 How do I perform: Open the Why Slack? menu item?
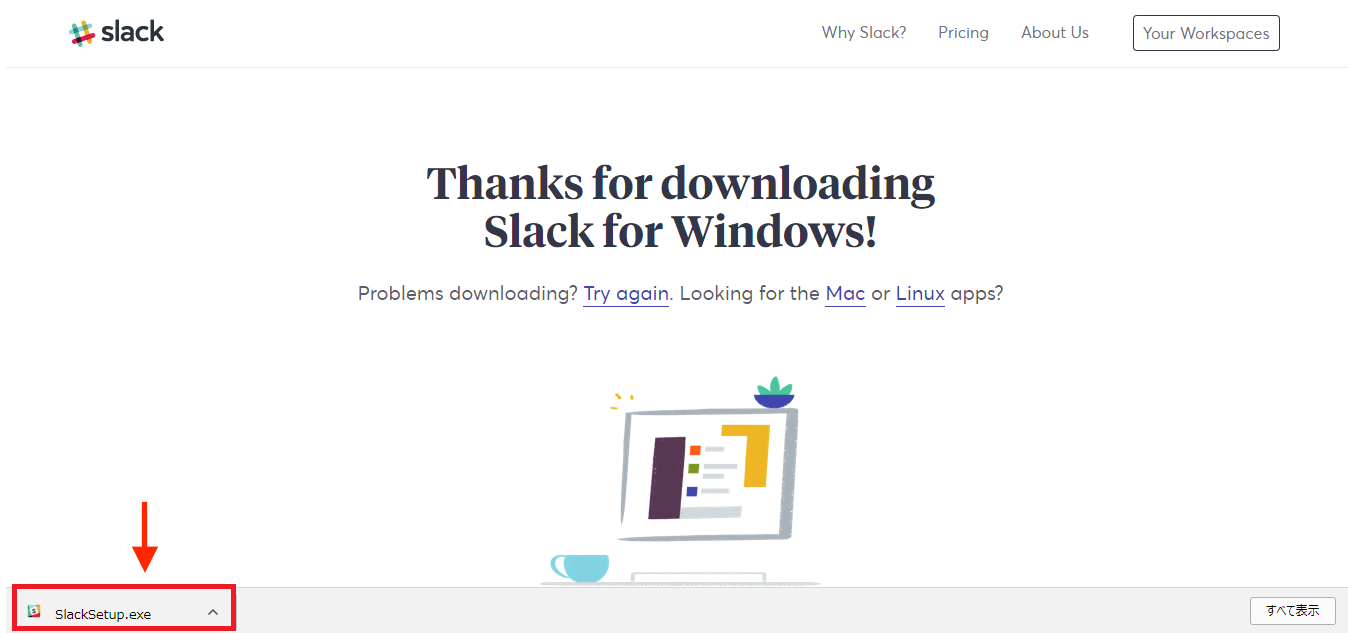863,32
